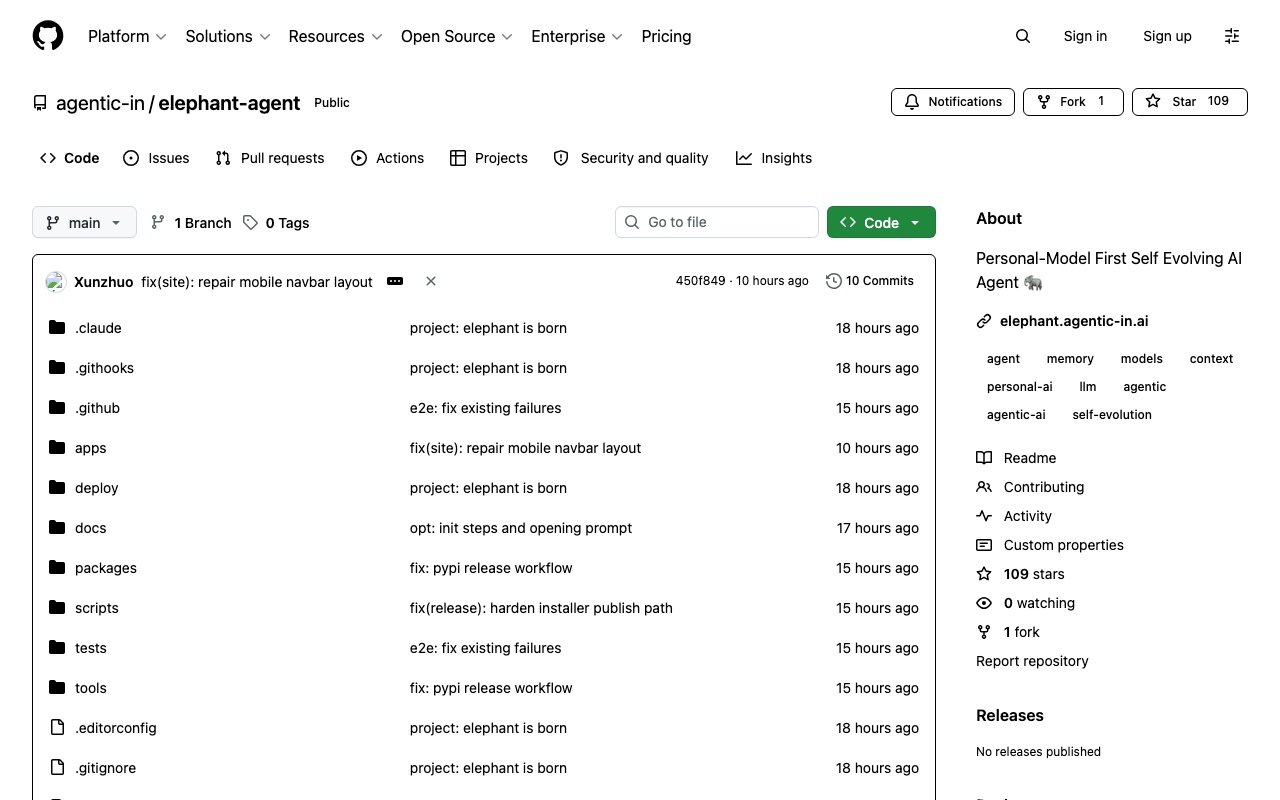Open the Issues tab
This screenshot has width=1280, height=800.
(156, 158)
